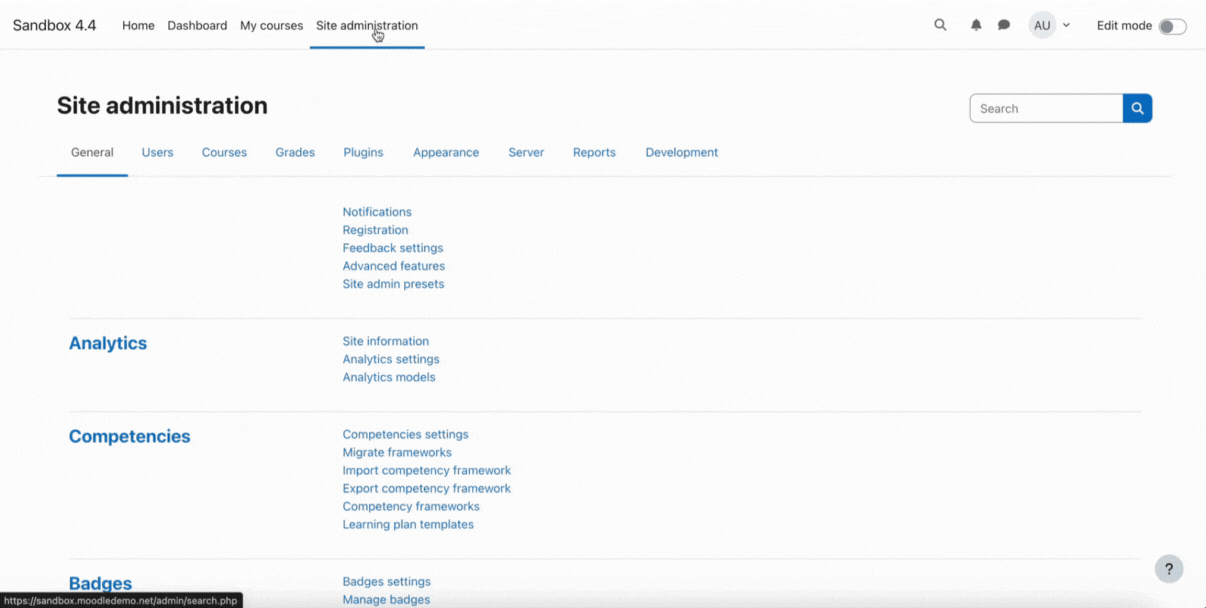Open Feedback settings link
The image size is (1206, 608).
393,248
